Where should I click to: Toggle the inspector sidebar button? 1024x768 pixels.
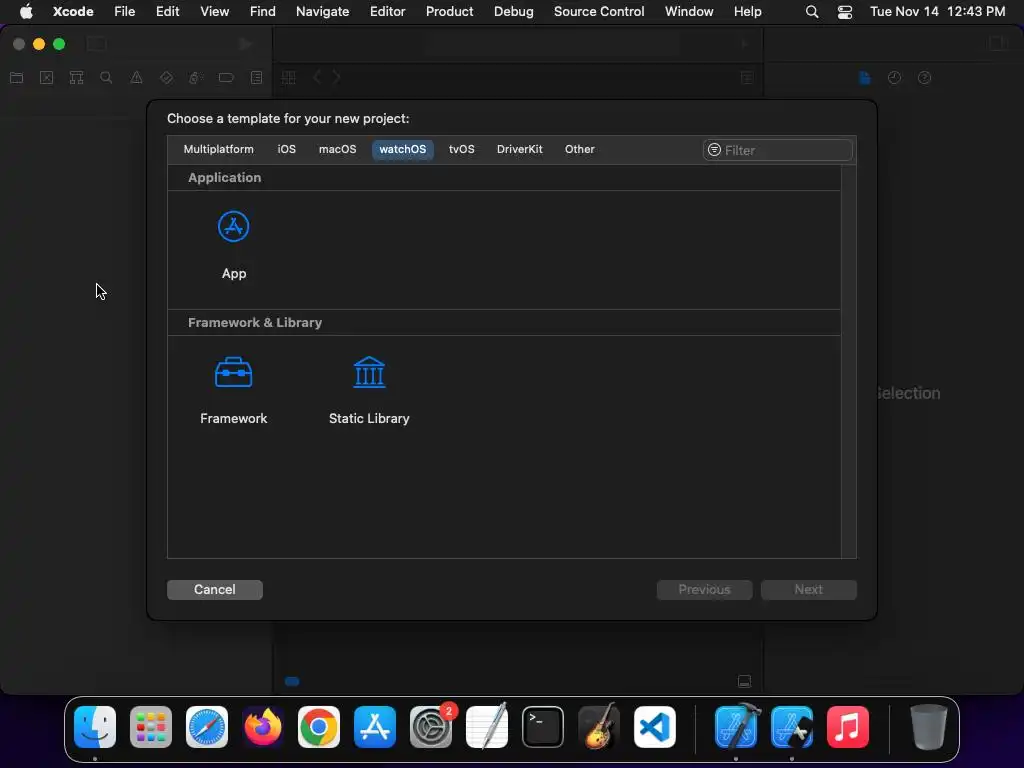(997, 44)
